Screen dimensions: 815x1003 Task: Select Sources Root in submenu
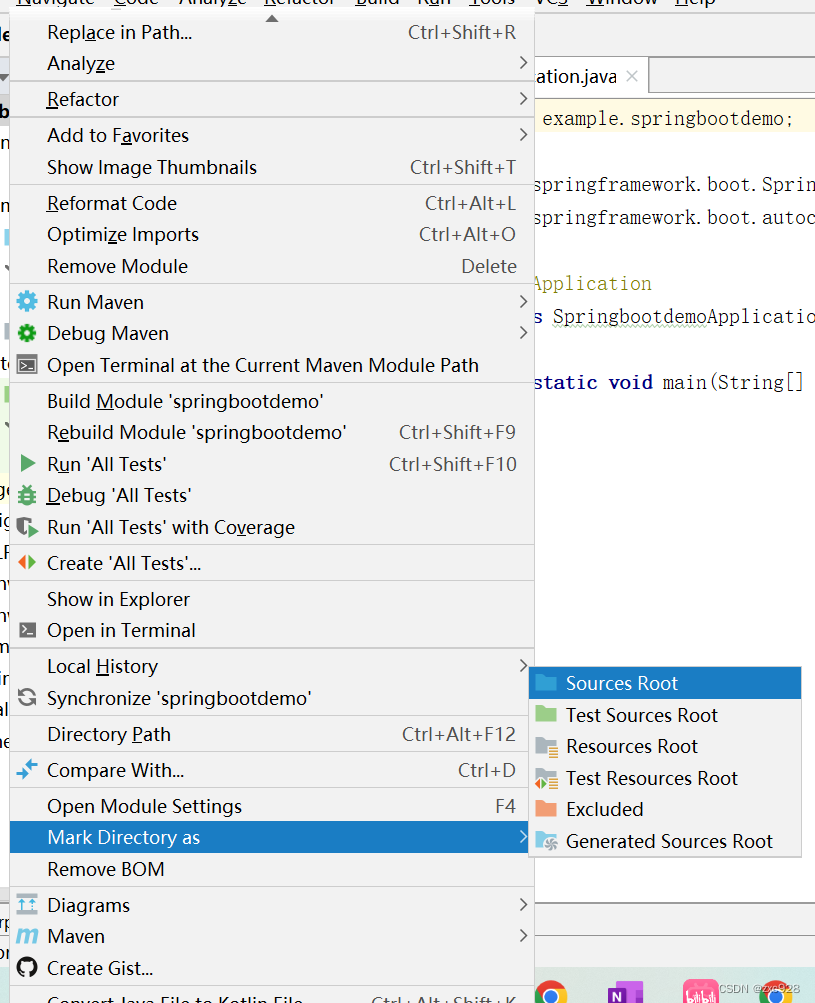[x=621, y=683]
